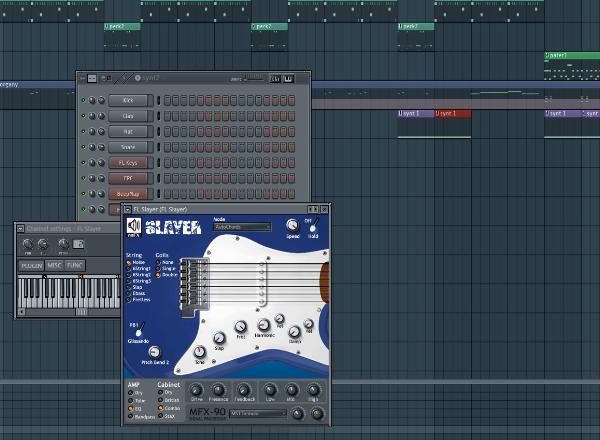Toggle the last step of Hat row
The height and width of the screenshot is (440, 600).
point(292,132)
